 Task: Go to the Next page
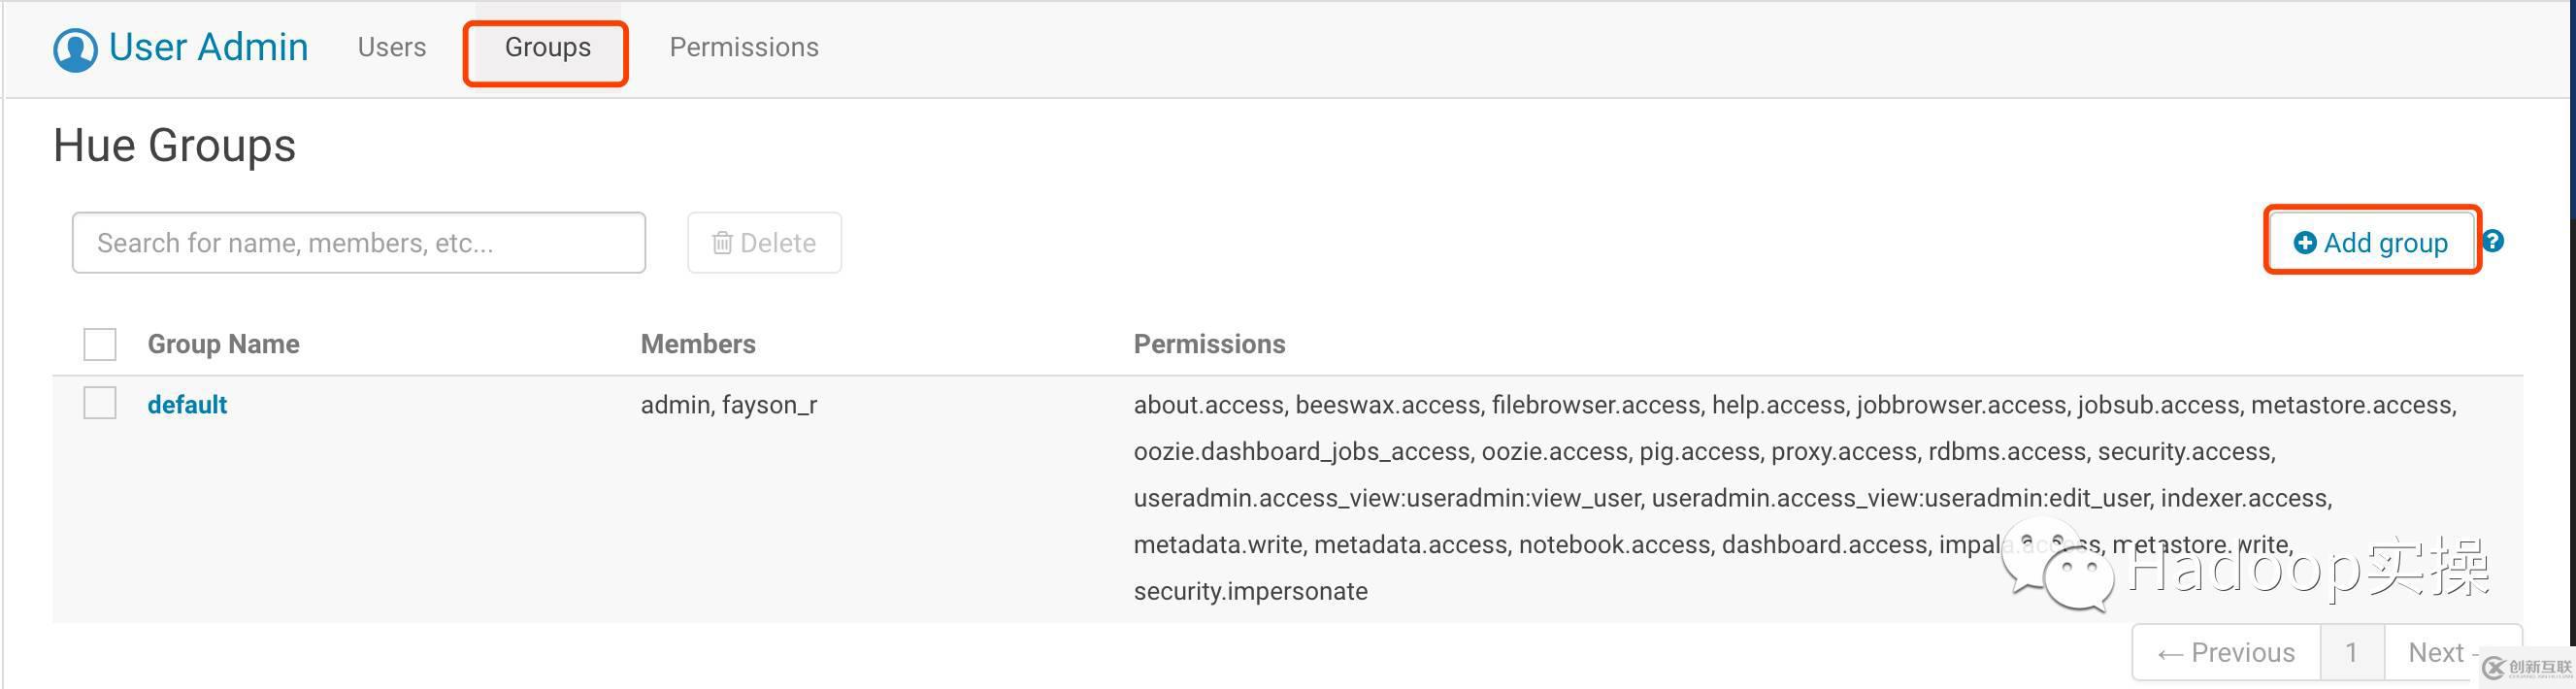tap(2436, 652)
